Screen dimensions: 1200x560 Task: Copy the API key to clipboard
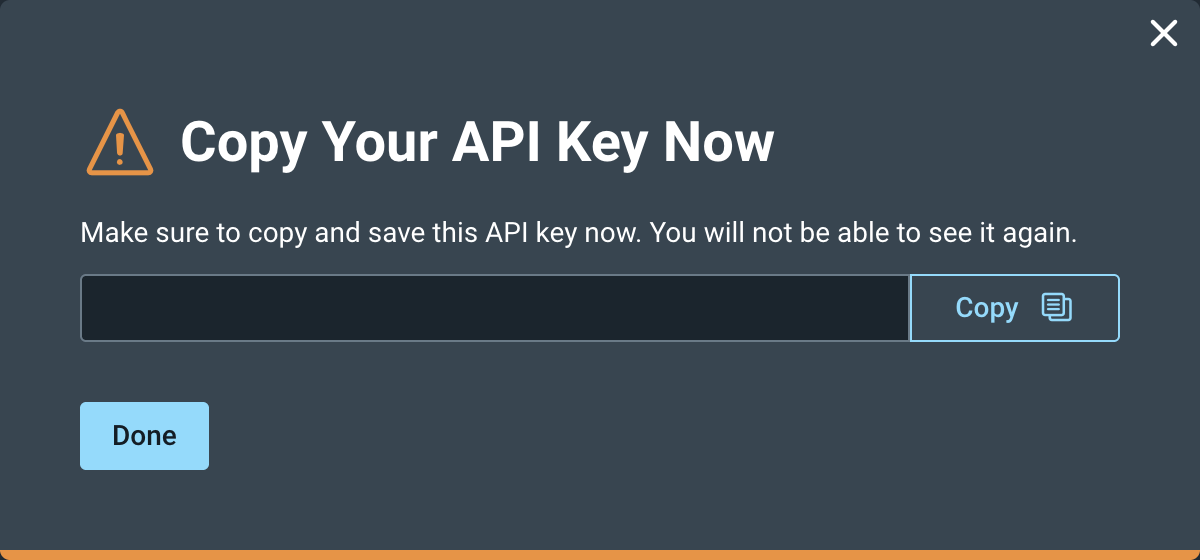1013,308
